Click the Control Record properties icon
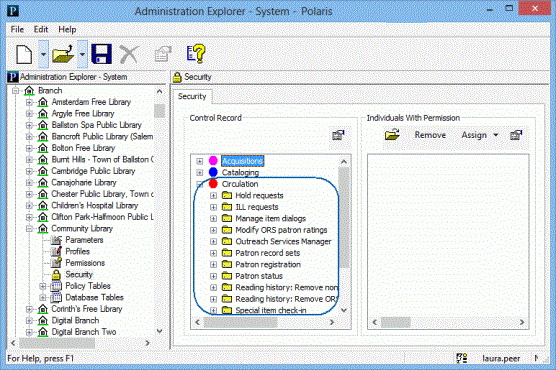556x370 pixels. pyautogui.click(x=338, y=135)
